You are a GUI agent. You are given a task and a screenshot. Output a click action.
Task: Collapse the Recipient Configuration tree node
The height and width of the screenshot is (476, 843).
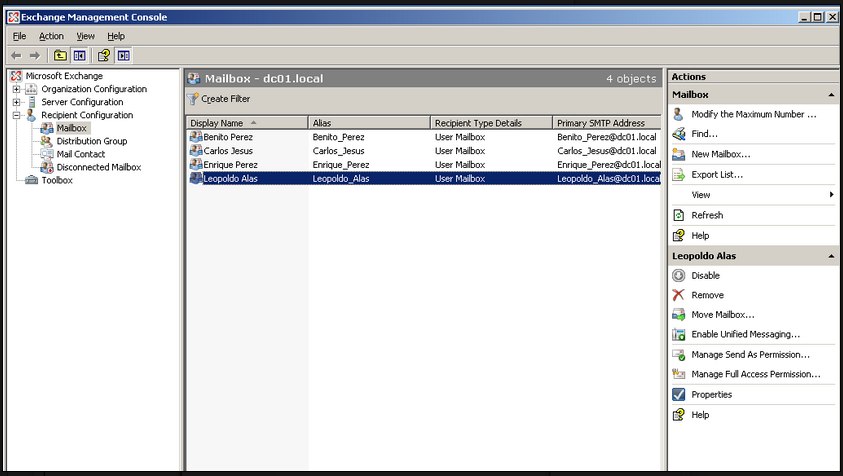[16, 115]
